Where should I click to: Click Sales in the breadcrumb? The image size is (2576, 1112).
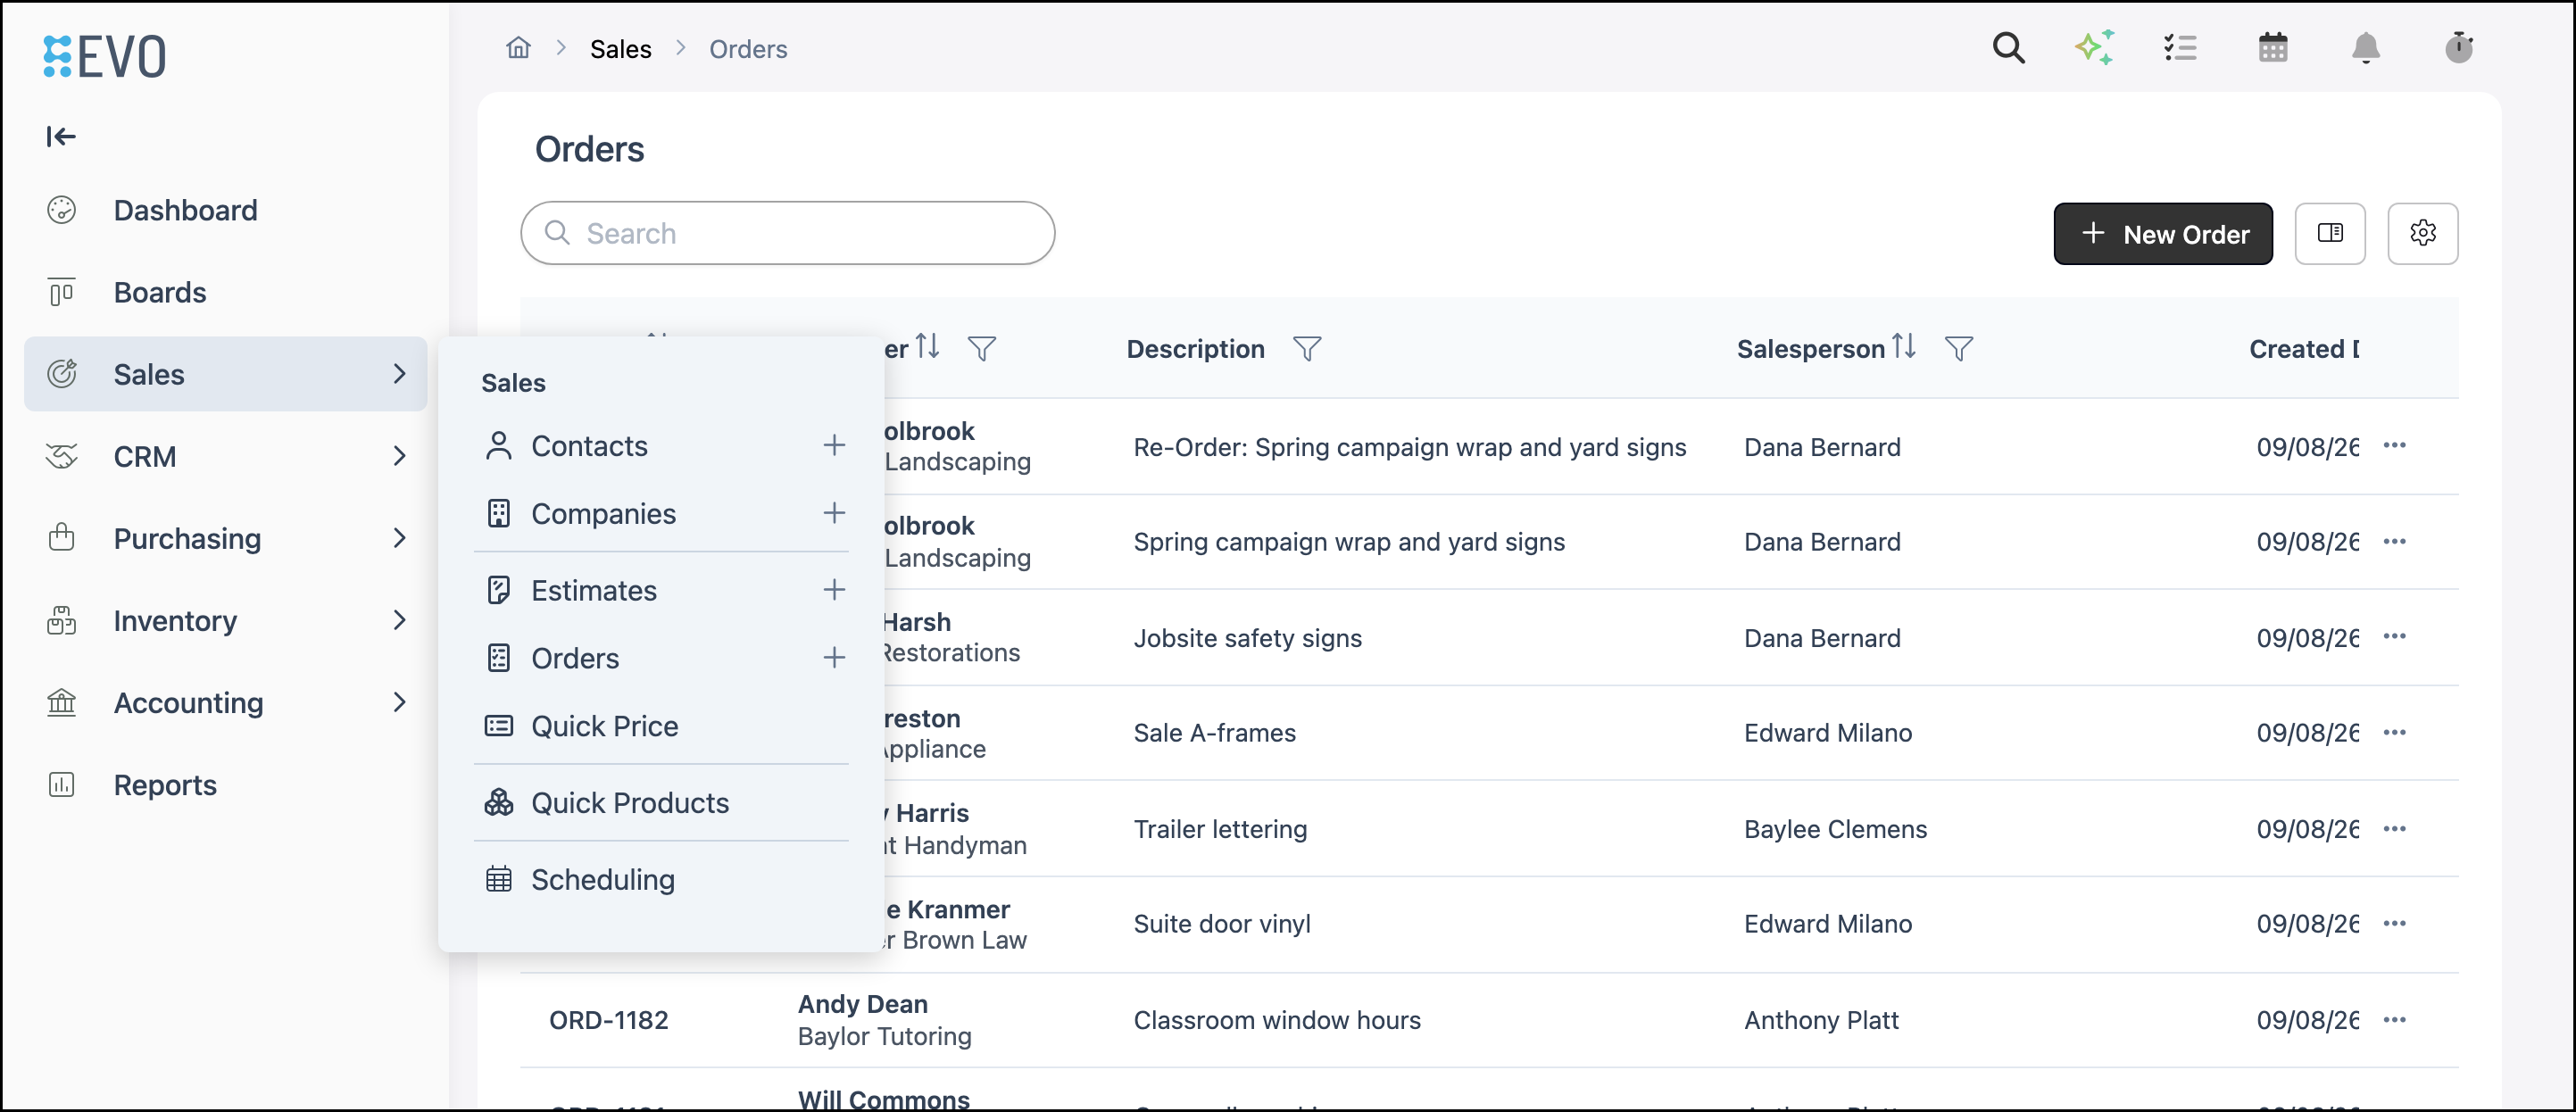tap(621, 49)
